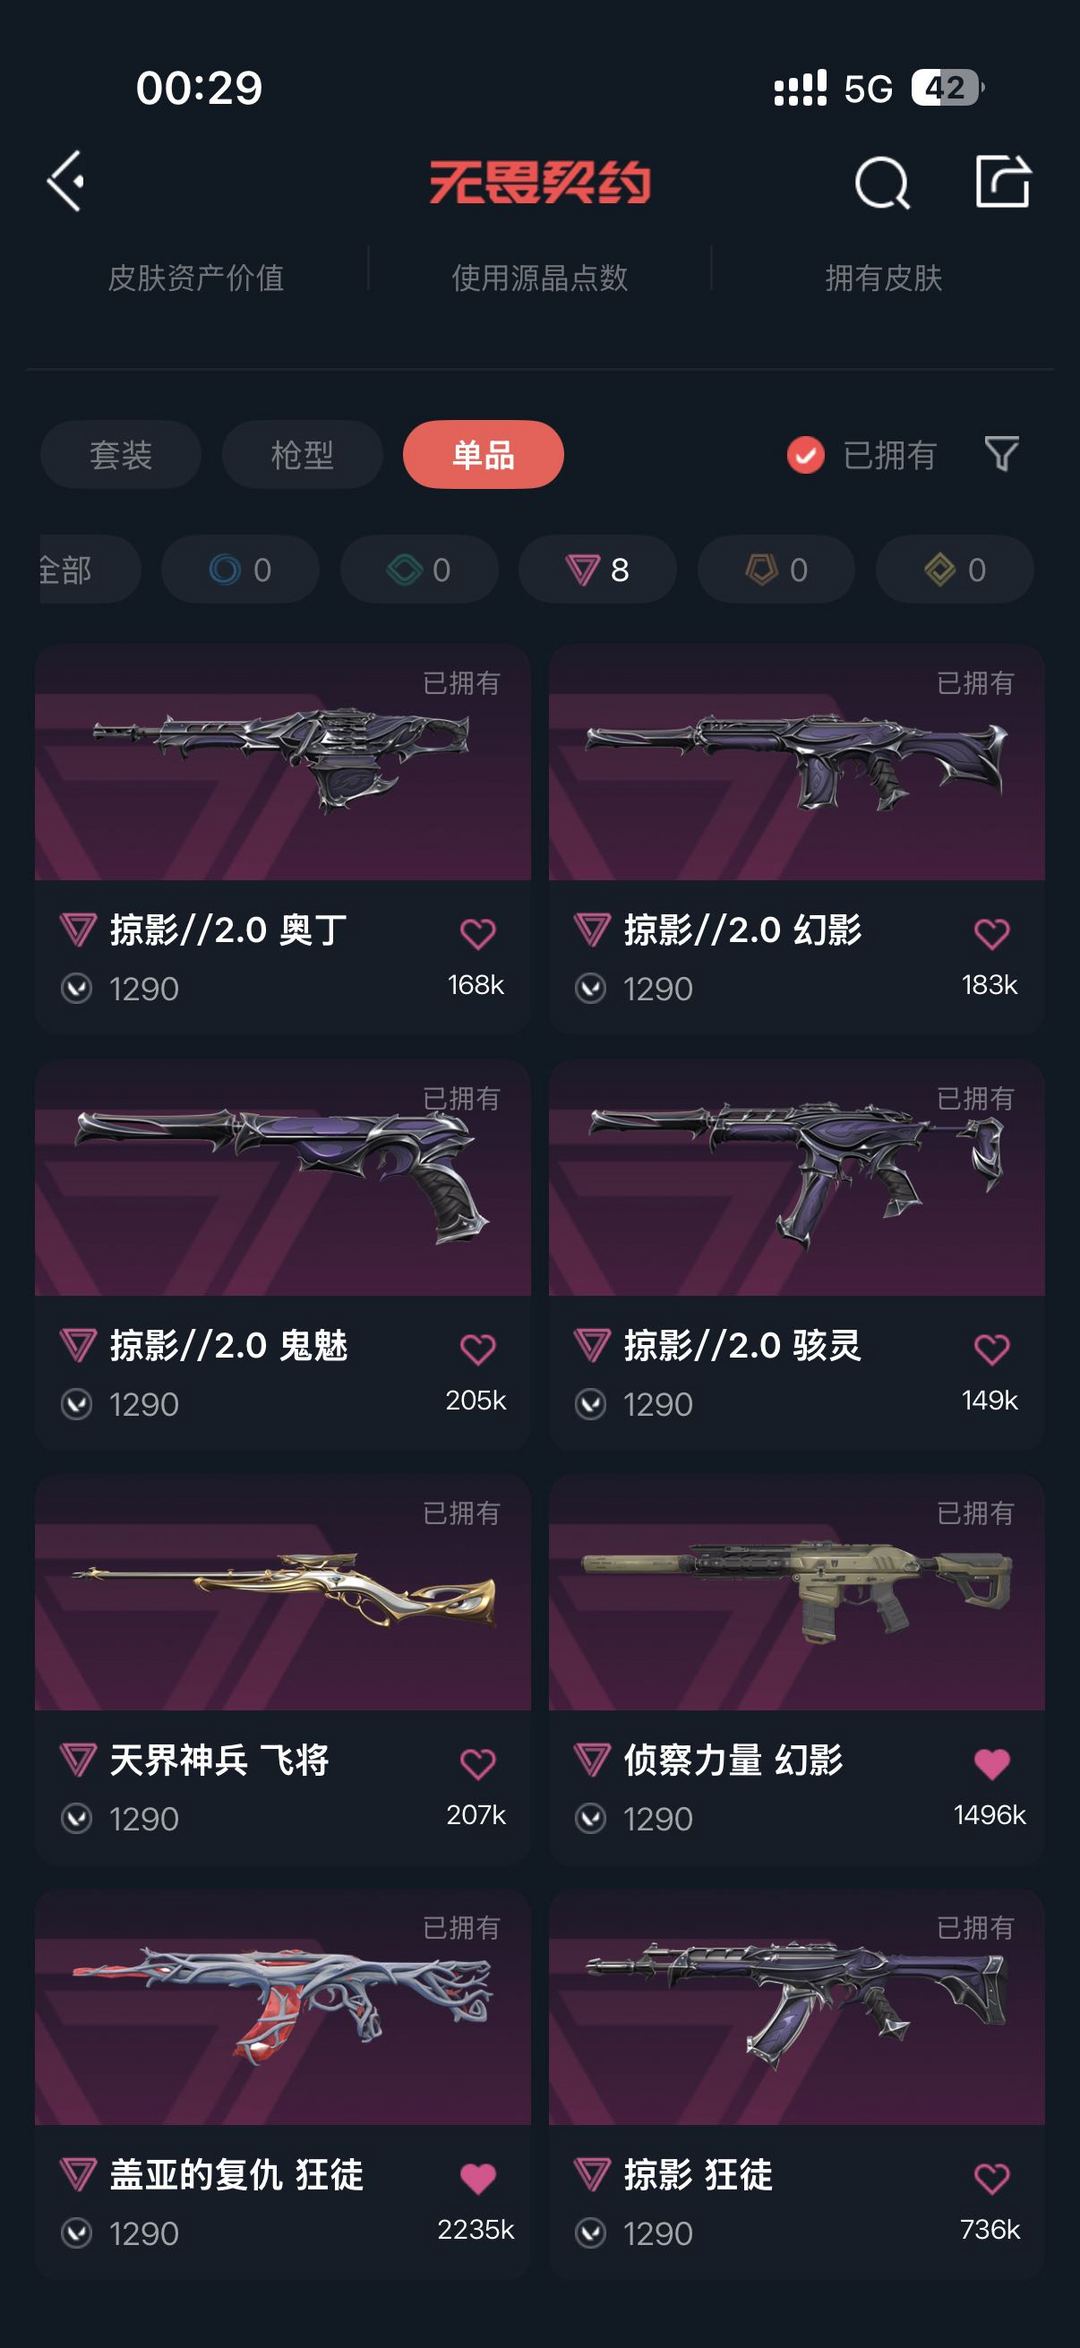1080x2348 pixels.
Task: Select the green diamond rarity filter
Action: [x=419, y=569]
